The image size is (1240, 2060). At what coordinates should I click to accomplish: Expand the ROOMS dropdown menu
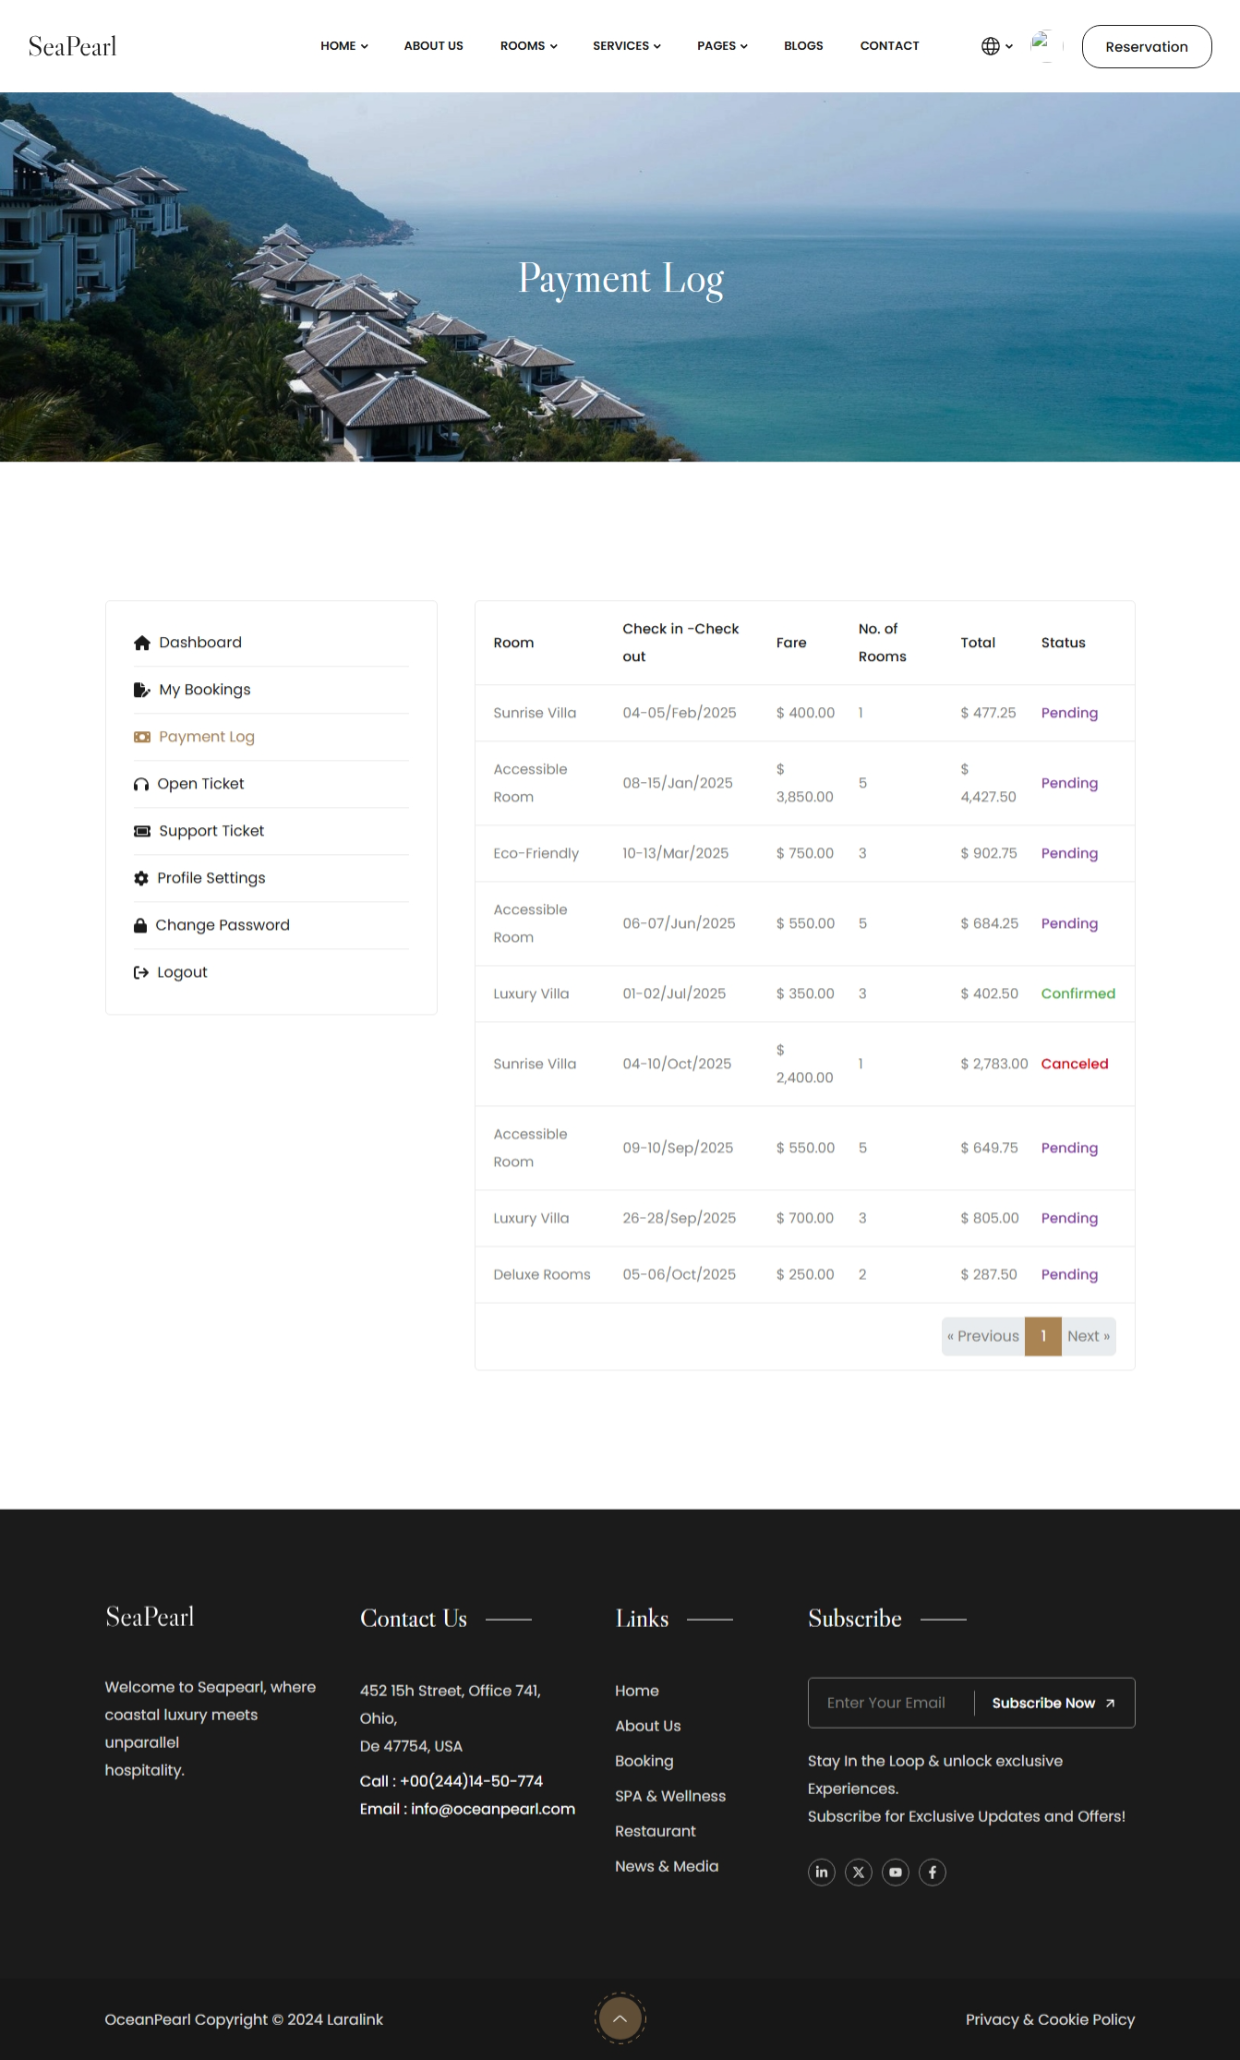pyautogui.click(x=528, y=46)
